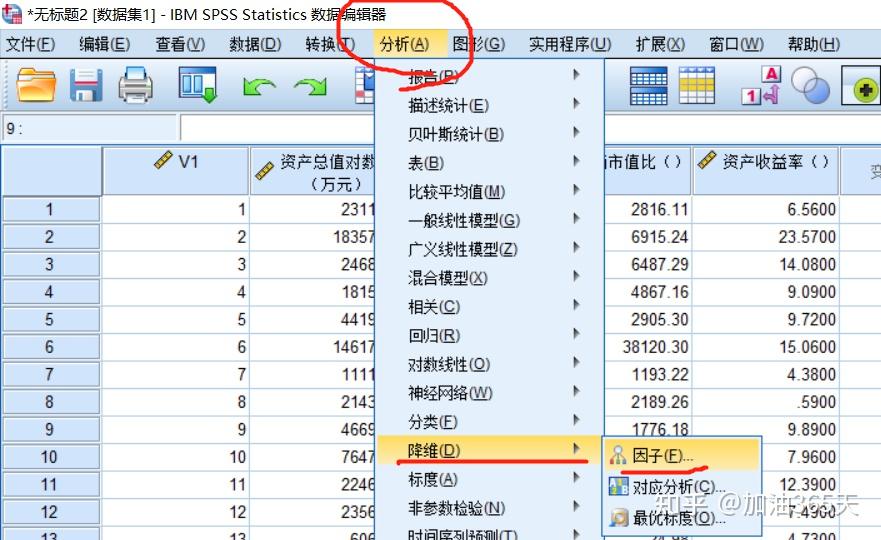Click ruler icon beside 资产收益率 column

707,160
